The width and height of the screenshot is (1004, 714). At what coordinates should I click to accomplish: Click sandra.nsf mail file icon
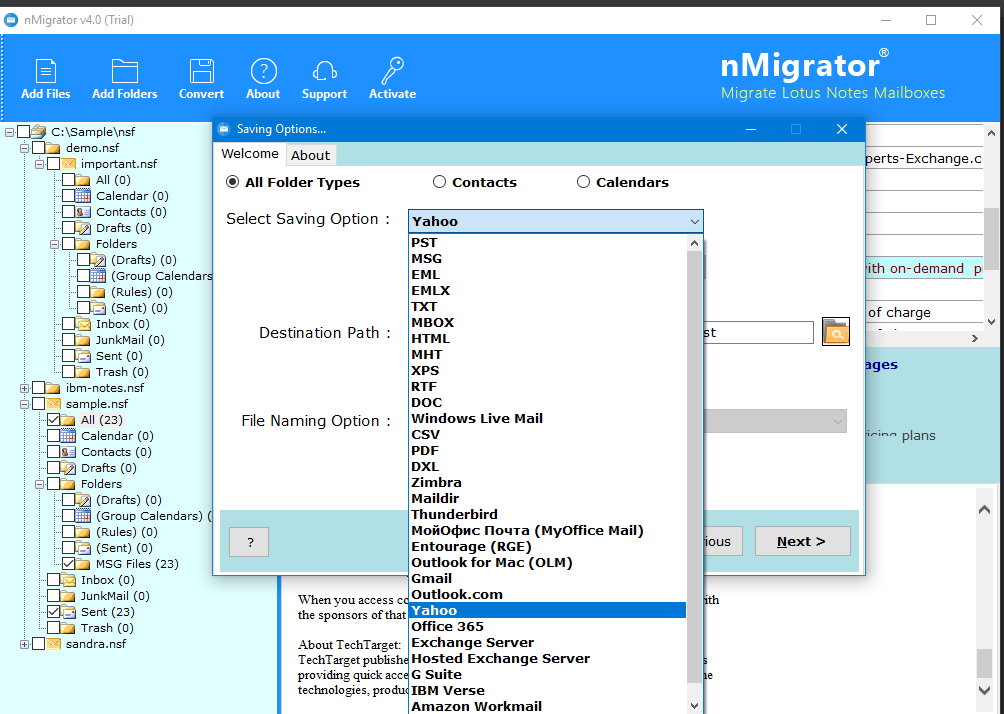(x=54, y=644)
